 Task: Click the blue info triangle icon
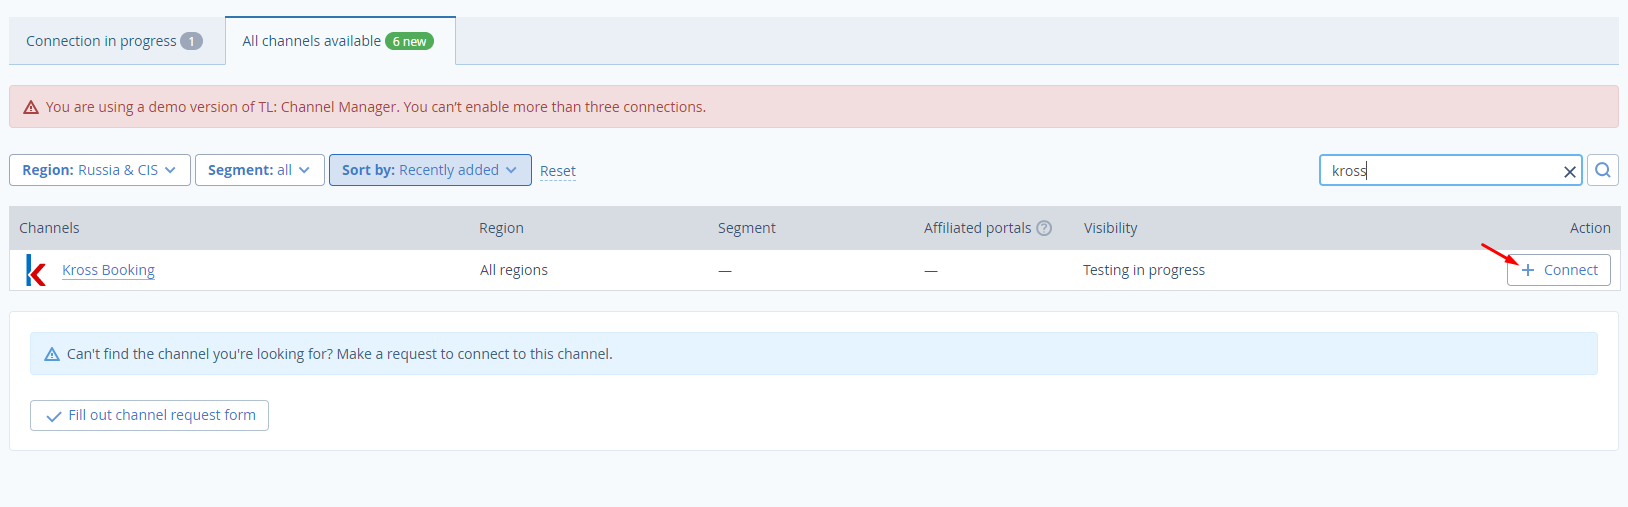point(52,354)
